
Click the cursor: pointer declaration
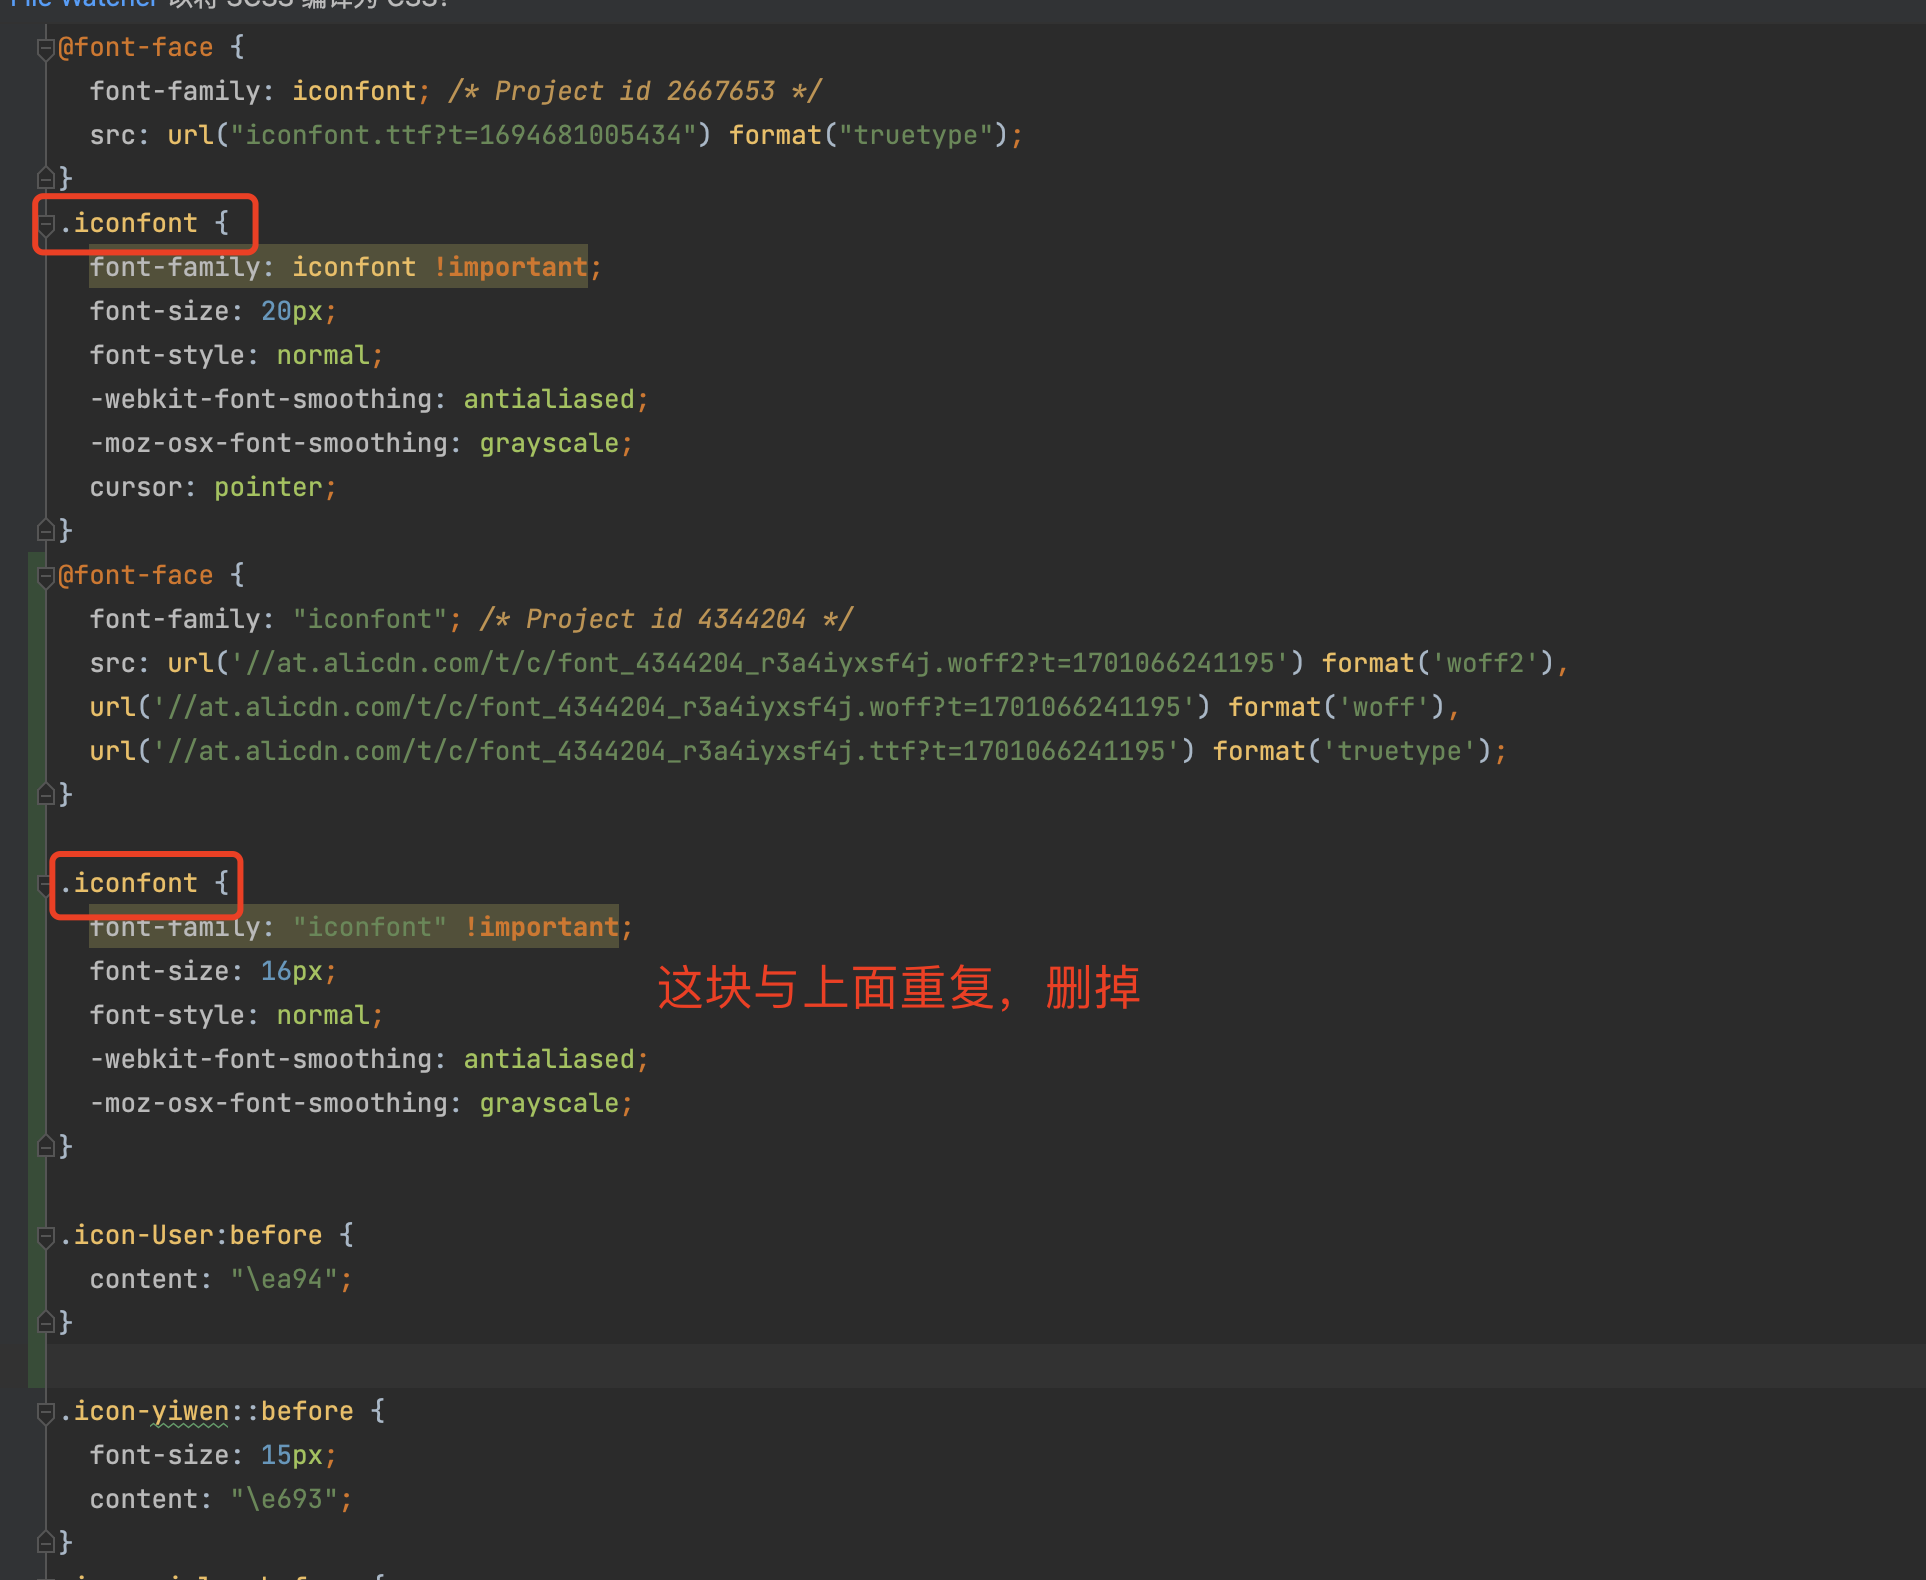[x=212, y=487]
